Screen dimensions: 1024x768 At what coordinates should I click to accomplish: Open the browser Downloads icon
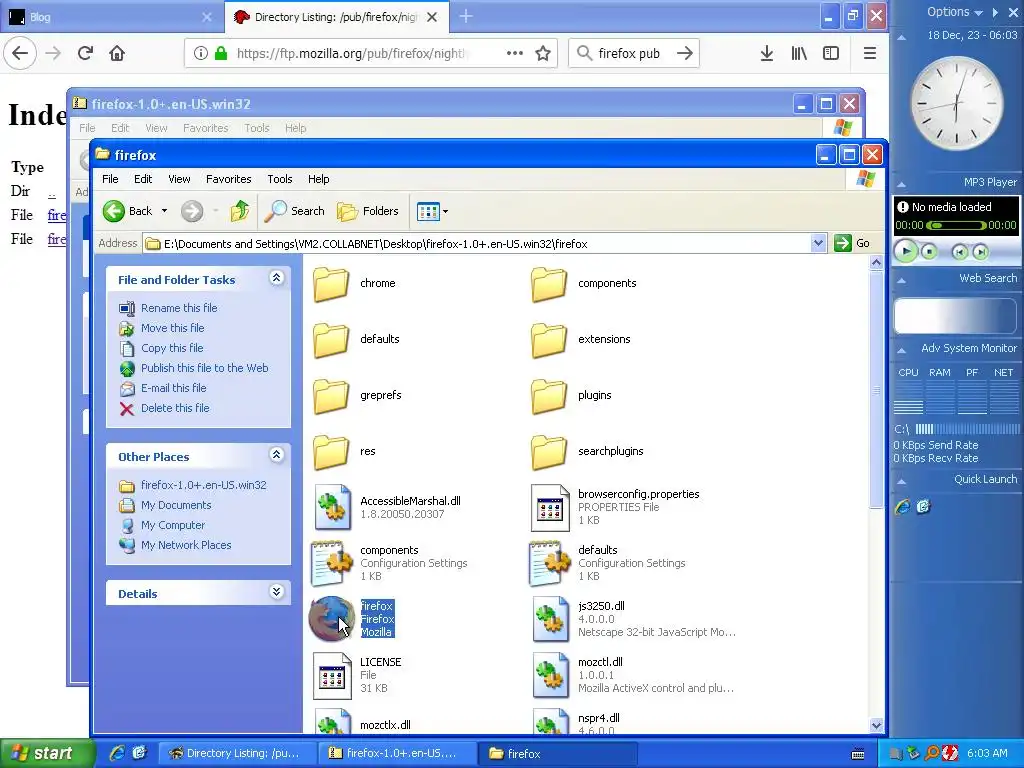click(767, 53)
